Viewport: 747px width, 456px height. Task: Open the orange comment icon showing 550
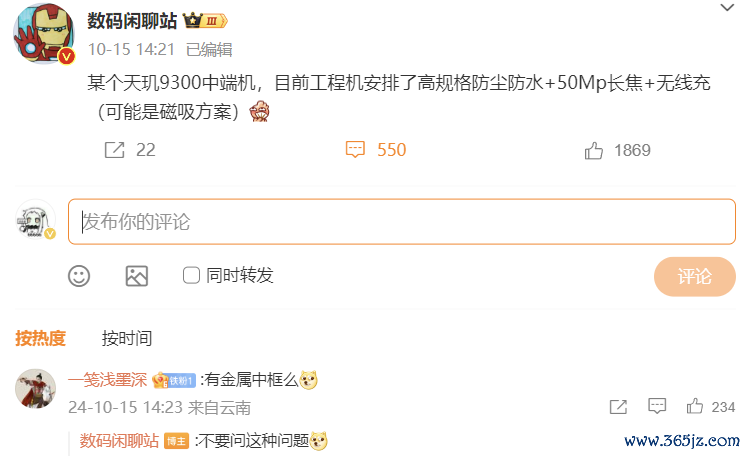point(355,150)
